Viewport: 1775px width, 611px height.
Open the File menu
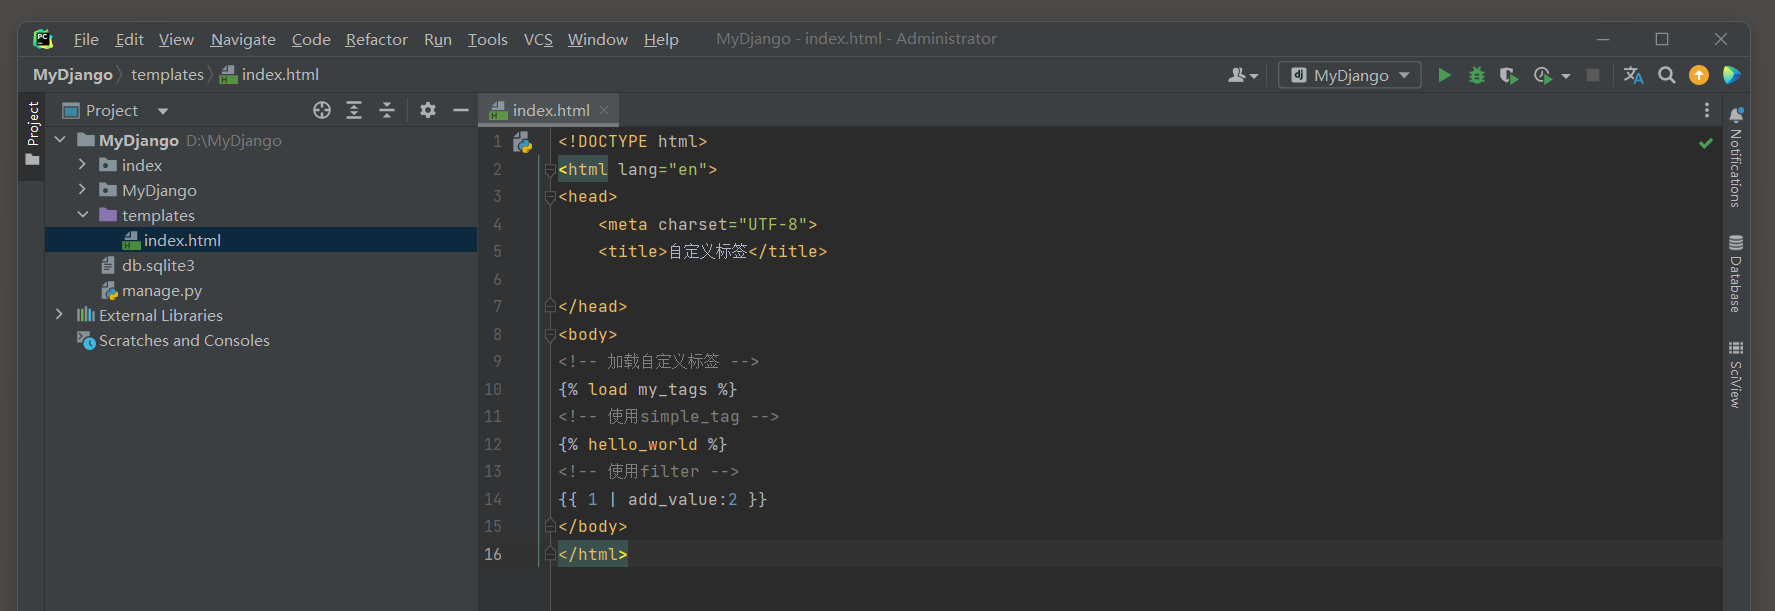click(86, 39)
